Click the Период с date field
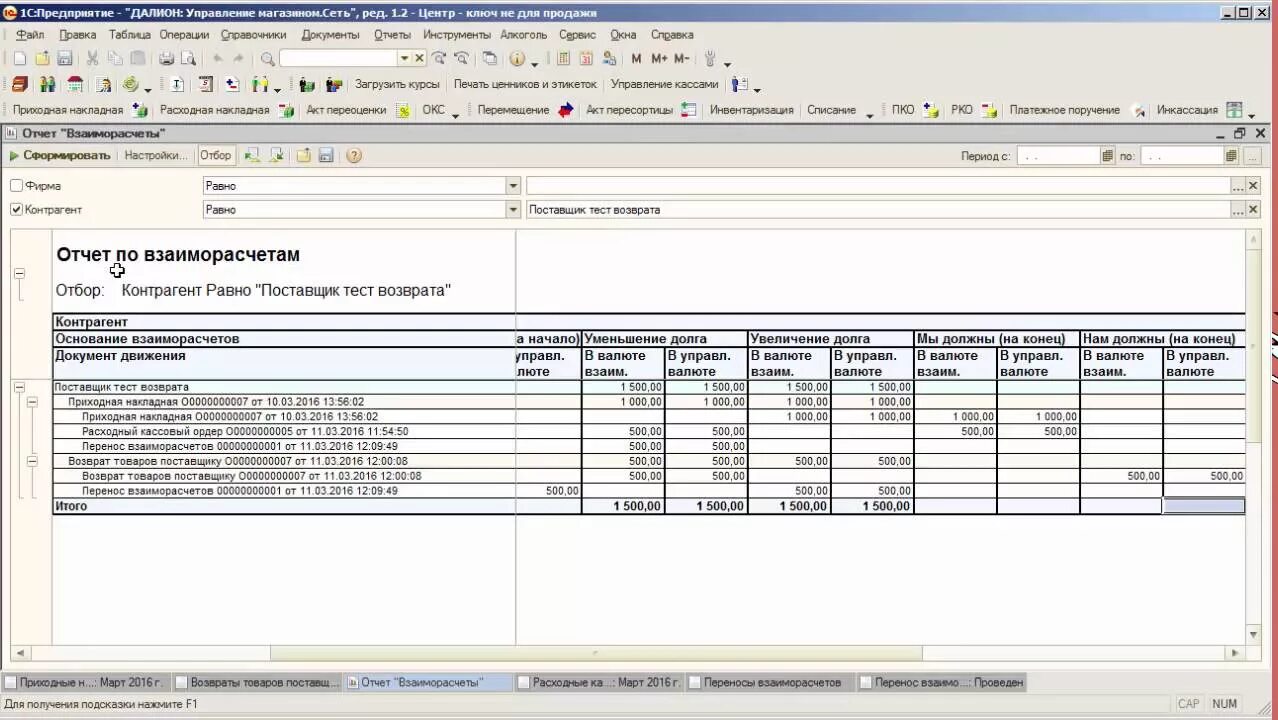The width and height of the screenshot is (1278, 720). pyautogui.click(x=1058, y=156)
